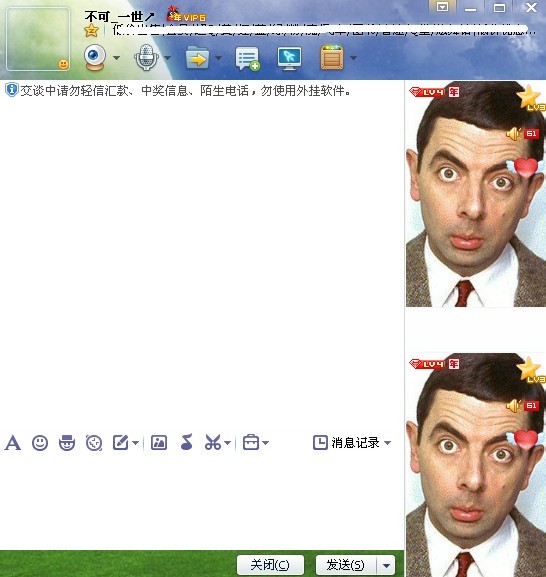
Task: Create discussion group with chat plus icon
Action: tap(247, 58)
